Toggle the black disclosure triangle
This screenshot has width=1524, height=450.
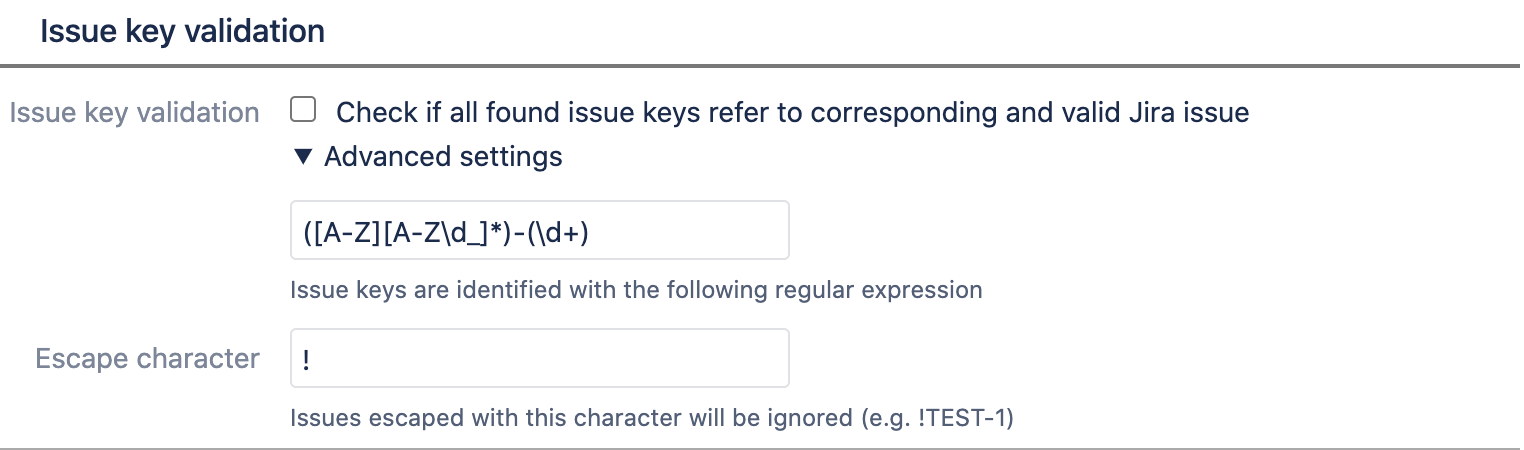[x=303, y=157]
